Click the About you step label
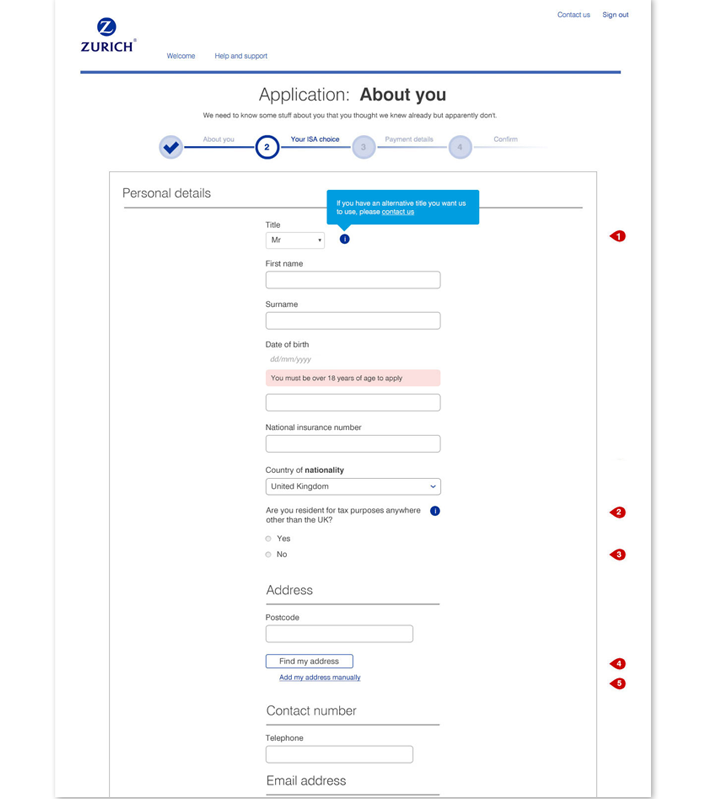The height and width of the screenshot is (799, 707). pos(219,139)
